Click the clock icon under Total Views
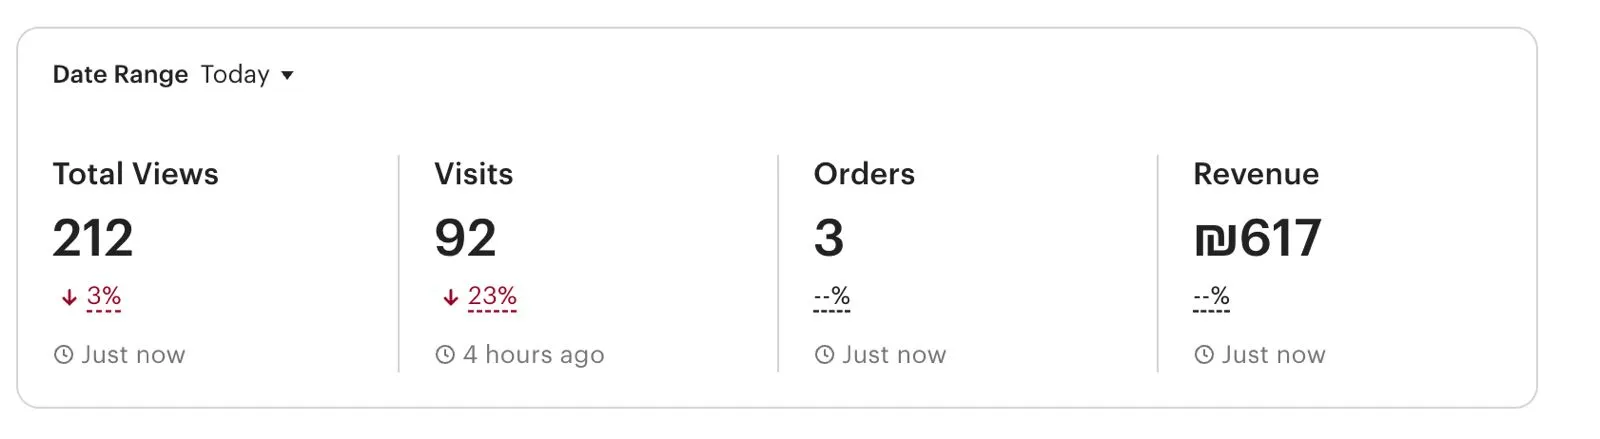This screenshot has height=439, width=1600. pyautogui.click(x=63, y=355)
